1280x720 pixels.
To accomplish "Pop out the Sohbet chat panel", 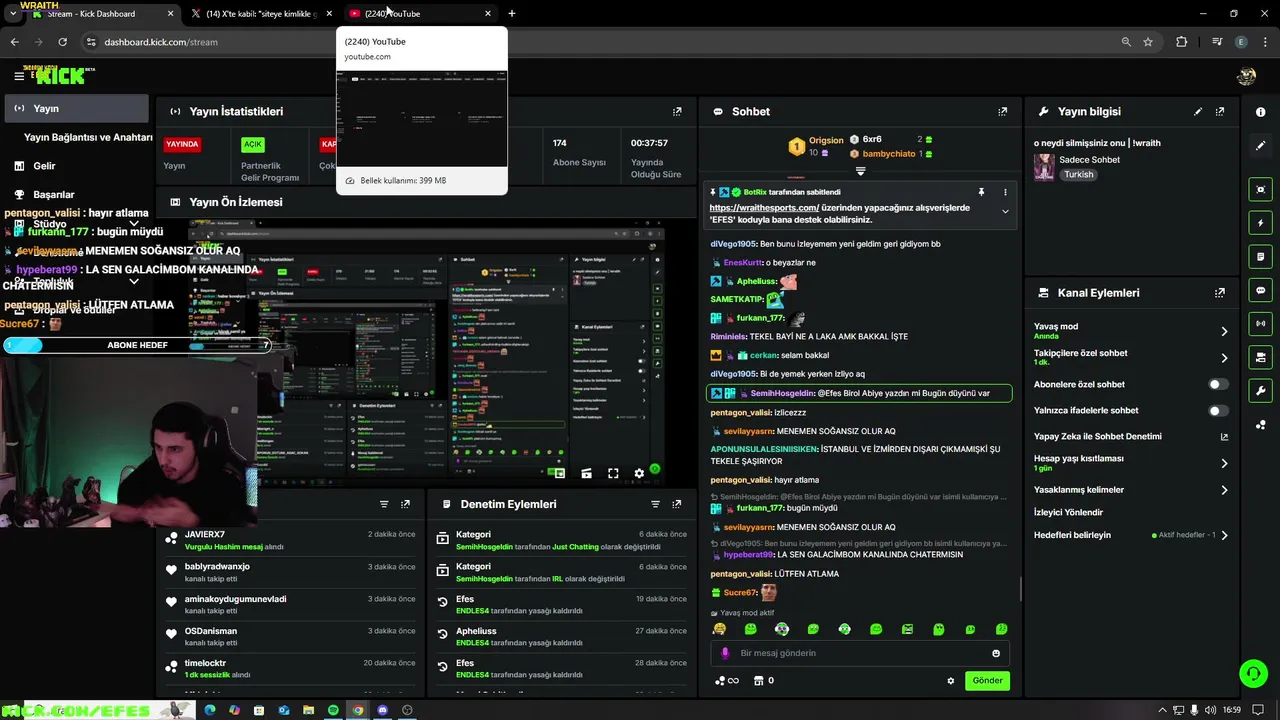I will click(x=1002, y=112).
